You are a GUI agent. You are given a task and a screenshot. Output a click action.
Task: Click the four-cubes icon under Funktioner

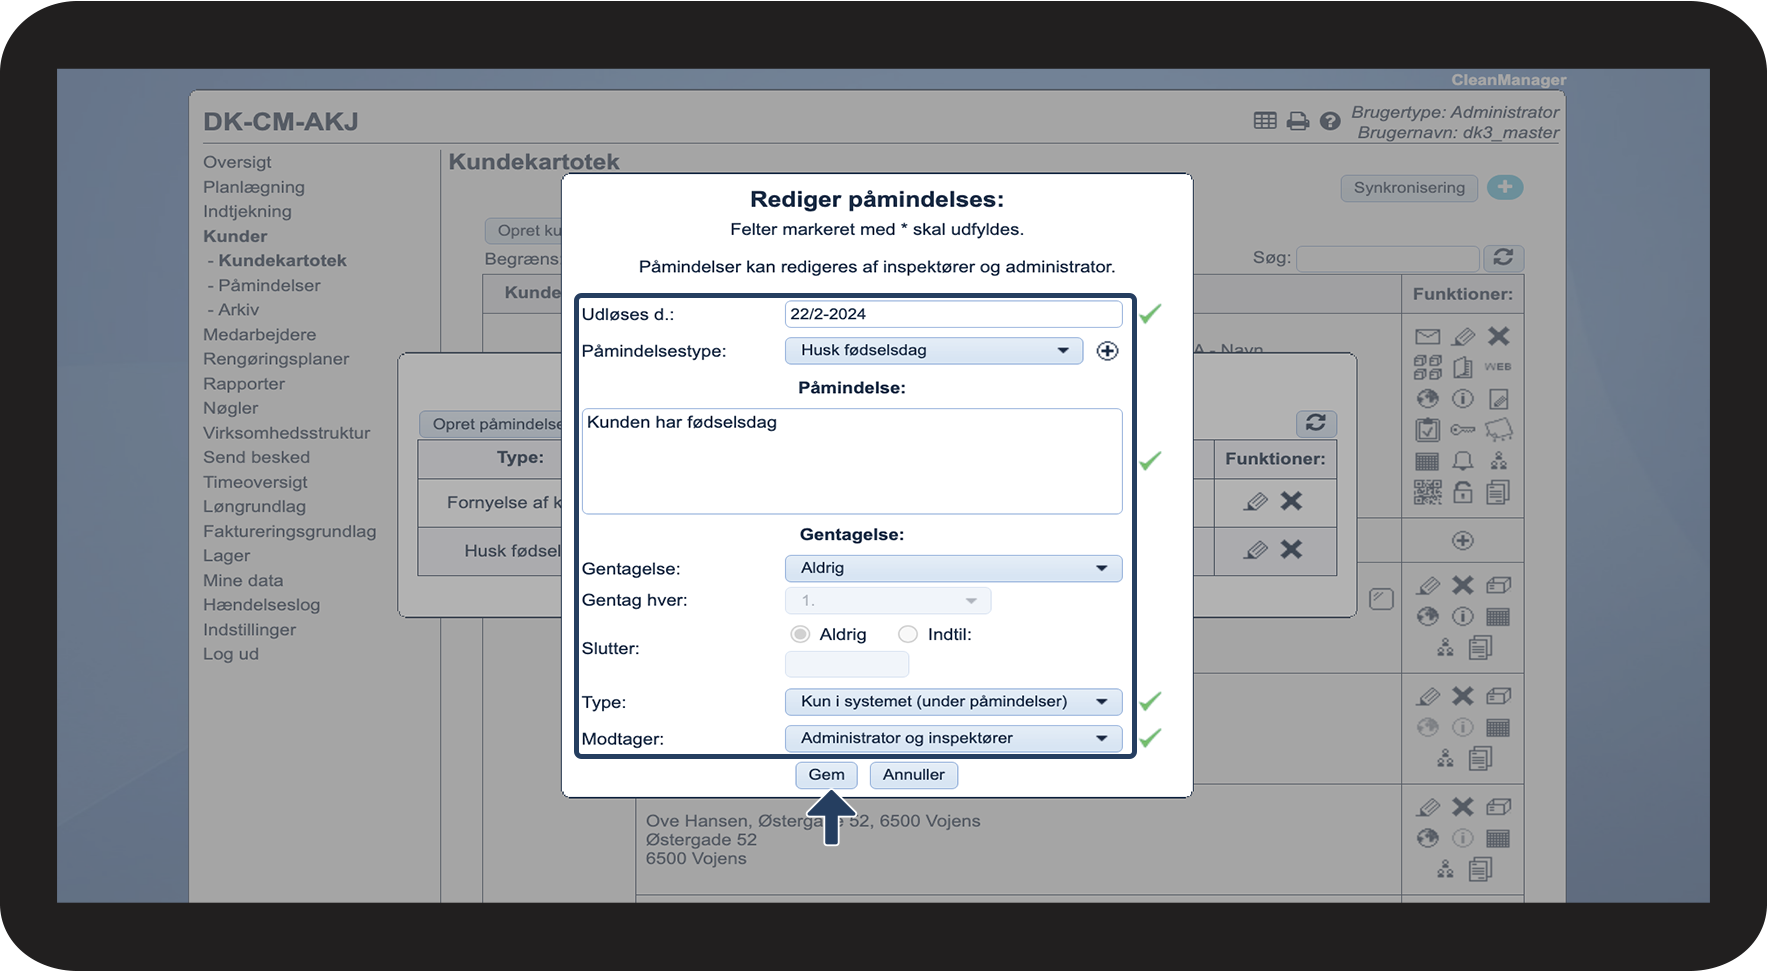pos(1428,367)
